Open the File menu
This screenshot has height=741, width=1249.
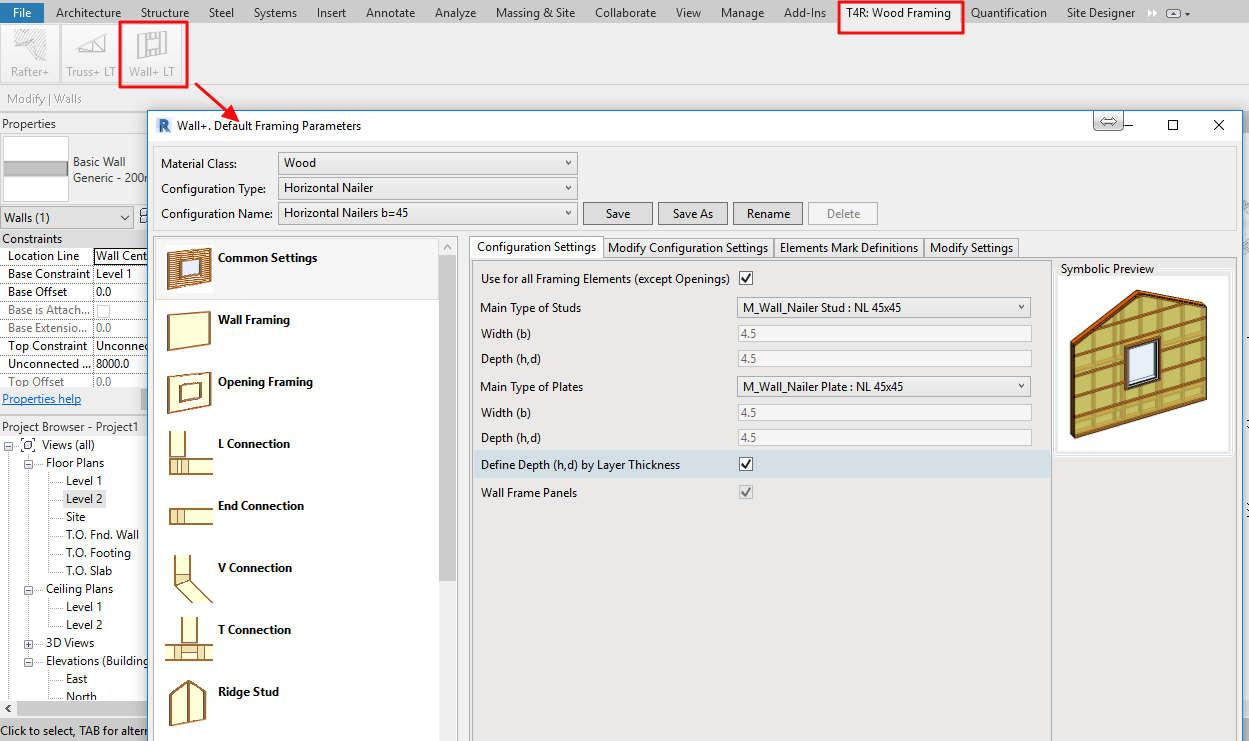(x=22, y=13)
